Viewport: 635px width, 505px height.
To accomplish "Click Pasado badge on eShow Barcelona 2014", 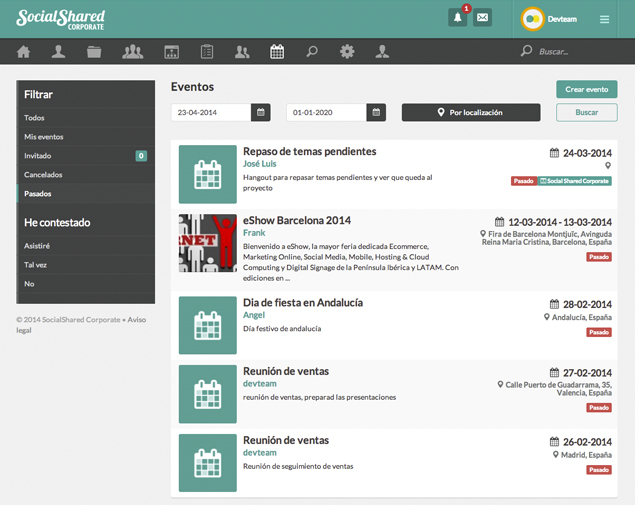I will 599,257.
